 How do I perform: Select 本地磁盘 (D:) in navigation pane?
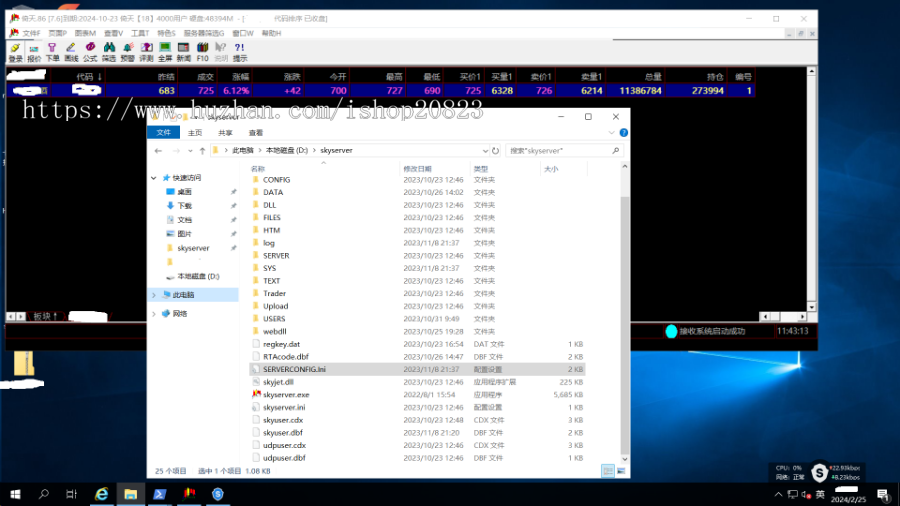click(x=198, y=277)
